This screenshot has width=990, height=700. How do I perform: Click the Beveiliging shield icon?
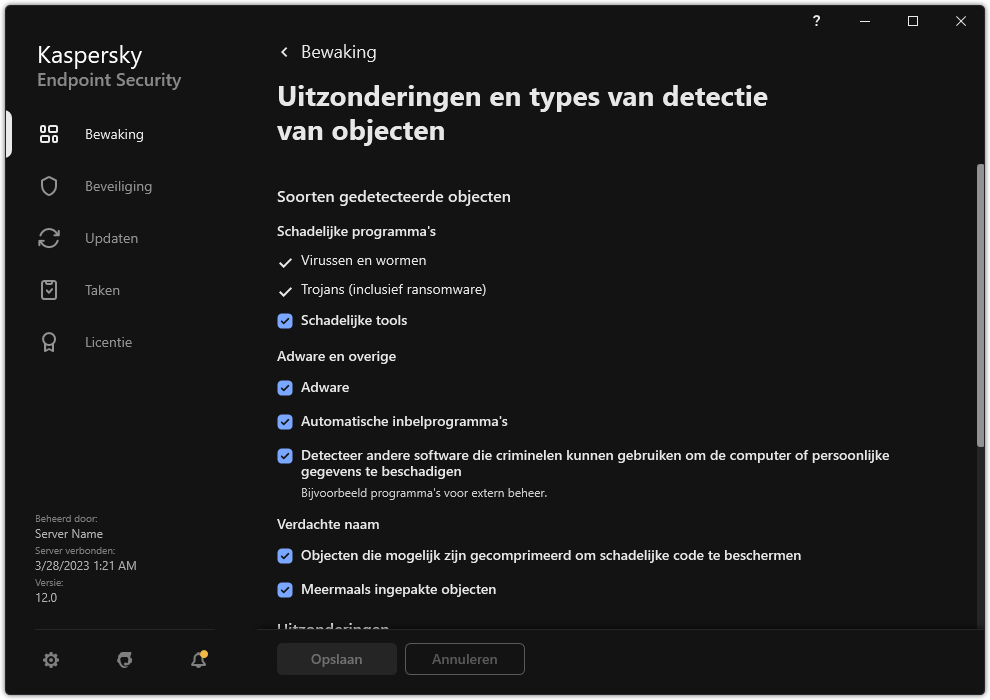(x=48, y=185)
